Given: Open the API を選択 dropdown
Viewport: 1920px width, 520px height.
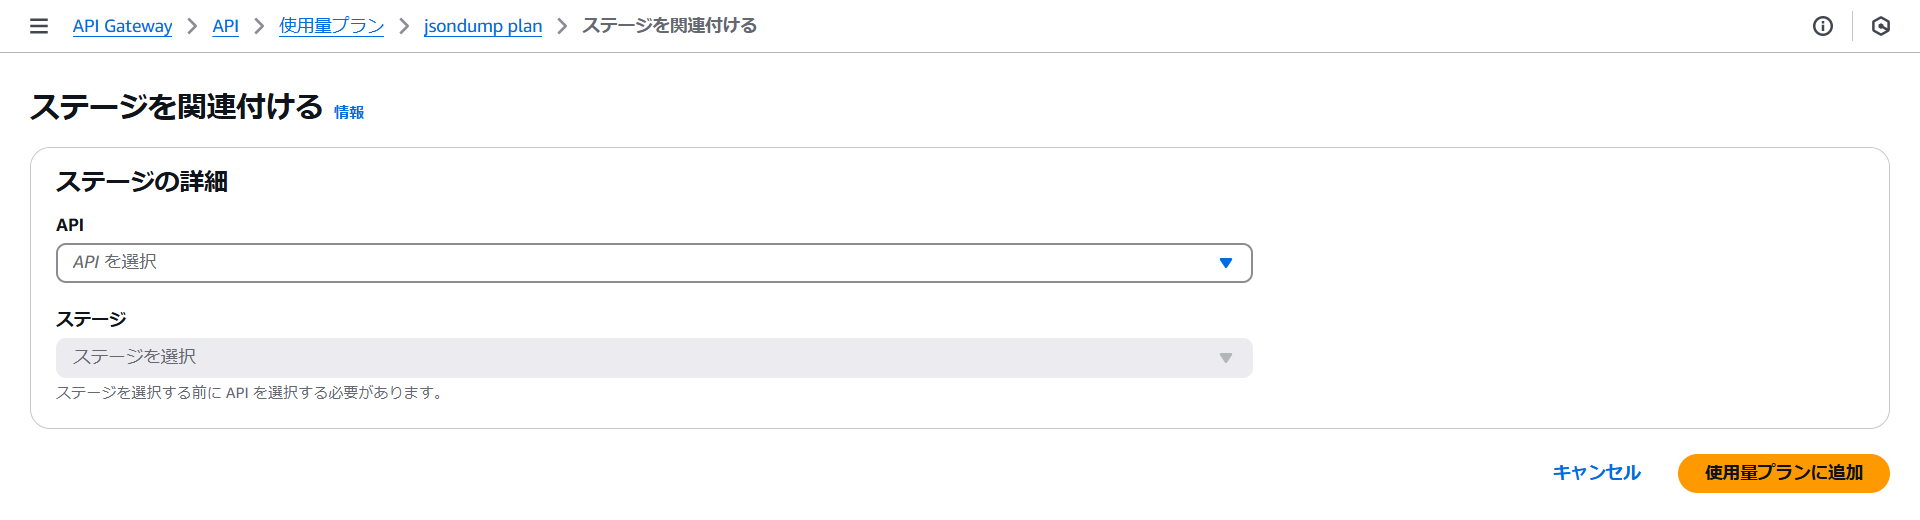Looking at the screenshot, I should point(640,263).
